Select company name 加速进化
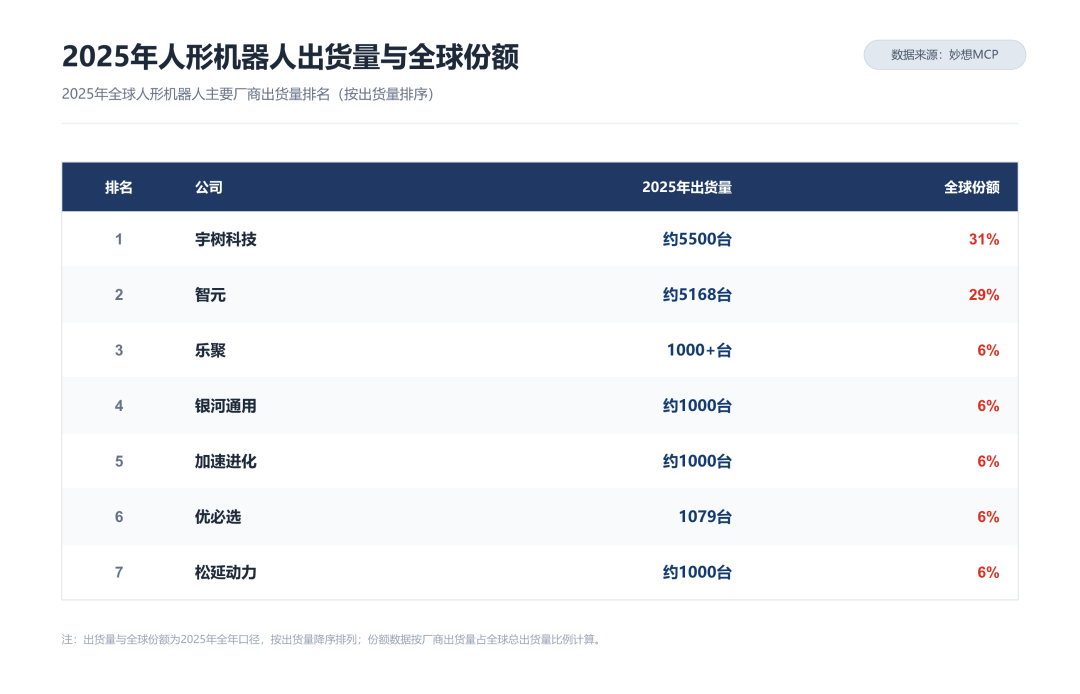Image resolution: width=1080 pixels, height=694 pixels. click(226, 461)
